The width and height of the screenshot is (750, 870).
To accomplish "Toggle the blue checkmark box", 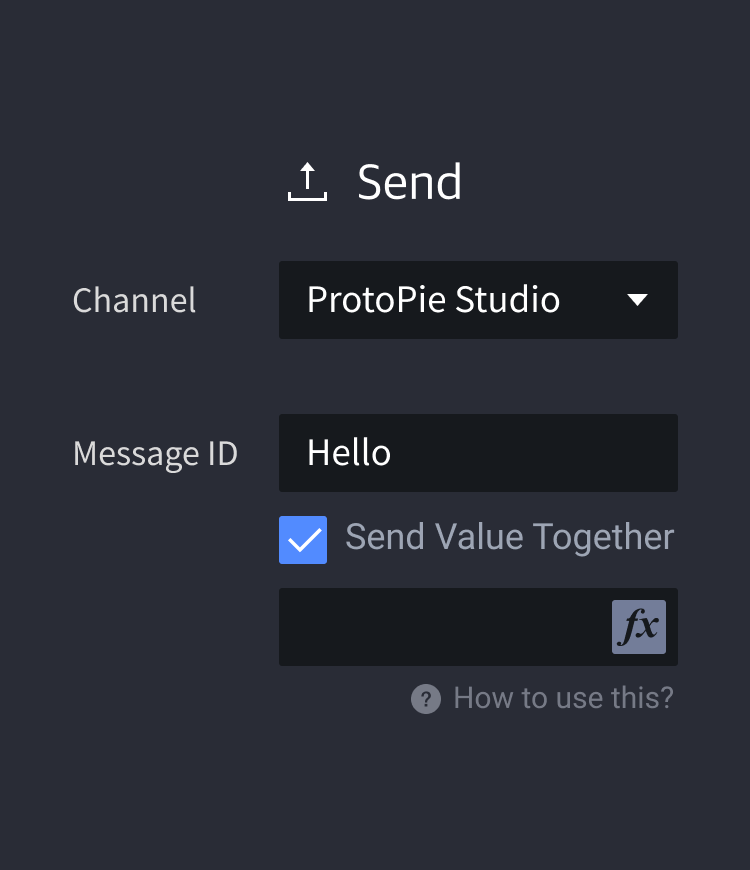I will tap(303, 540).
